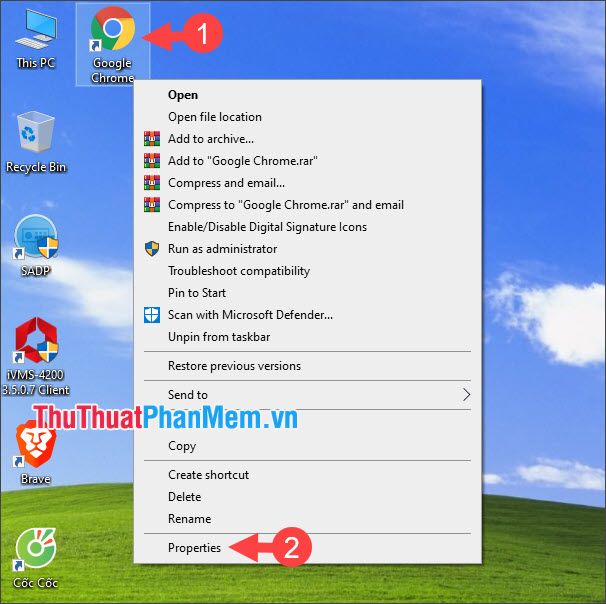Click Enable/Disable Digital Signature Icons
606x604 pixels.
[267, 227]
